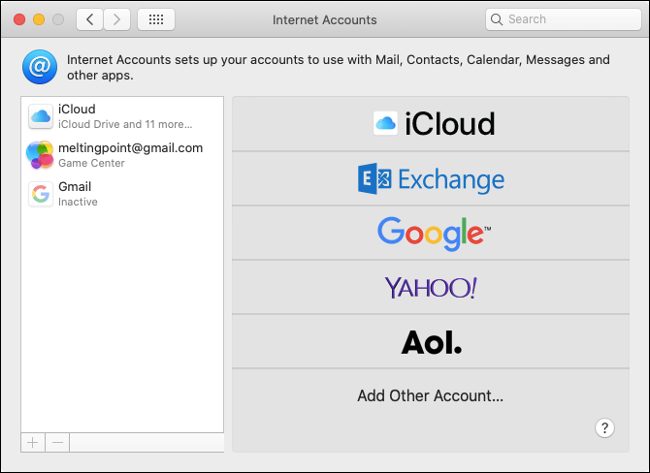650x473 pixels.
Task: Click the 'Inactive' status text
Action: (78, 202)
